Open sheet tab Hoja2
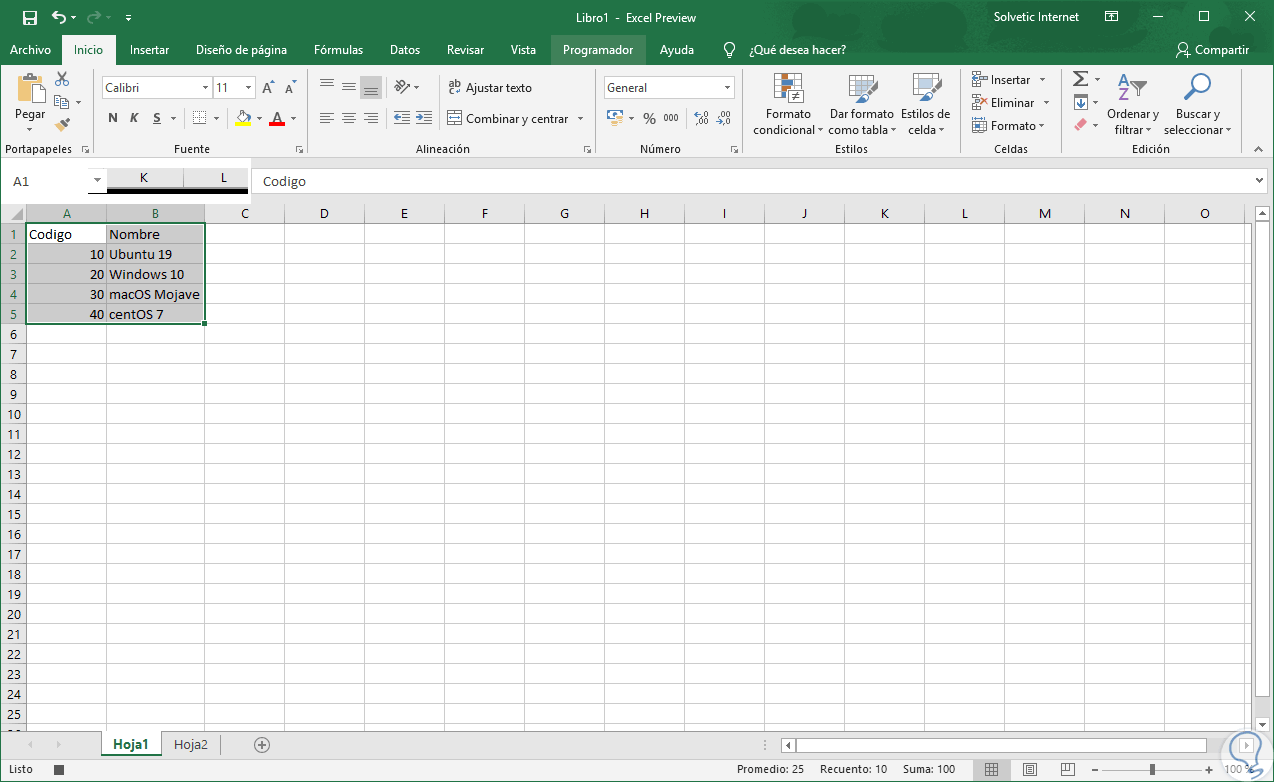The image size is (1274, 782). pyautogui.click(x=191, y=744)
